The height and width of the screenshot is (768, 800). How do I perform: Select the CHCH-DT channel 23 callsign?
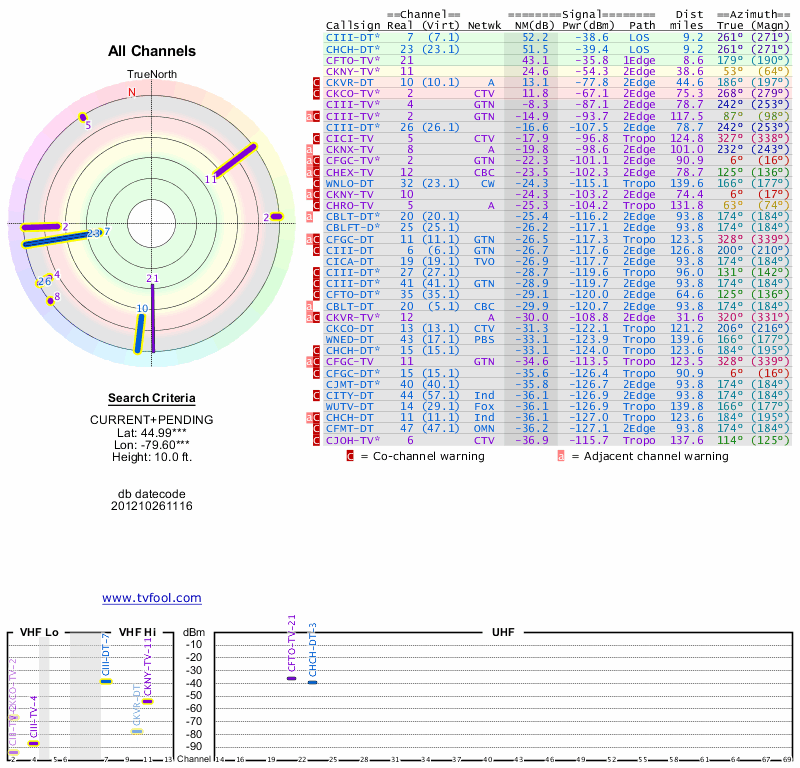click(350, 49)
